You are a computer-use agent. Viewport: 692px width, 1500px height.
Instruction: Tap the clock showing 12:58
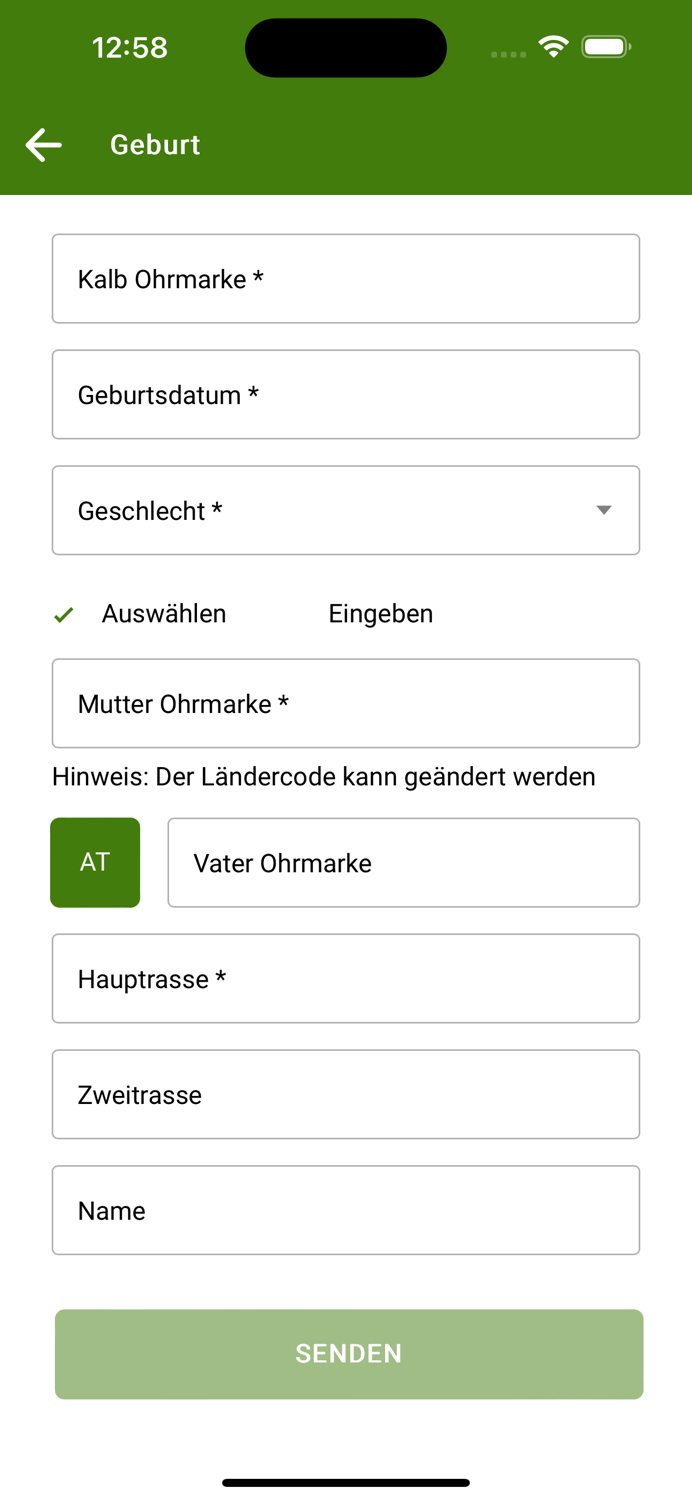(130, 47)
